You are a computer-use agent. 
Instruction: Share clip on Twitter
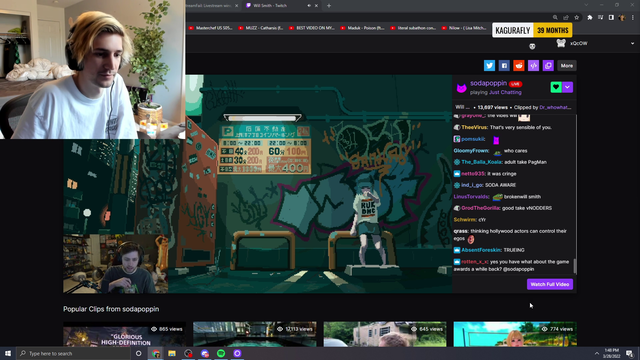coord(489,65)
